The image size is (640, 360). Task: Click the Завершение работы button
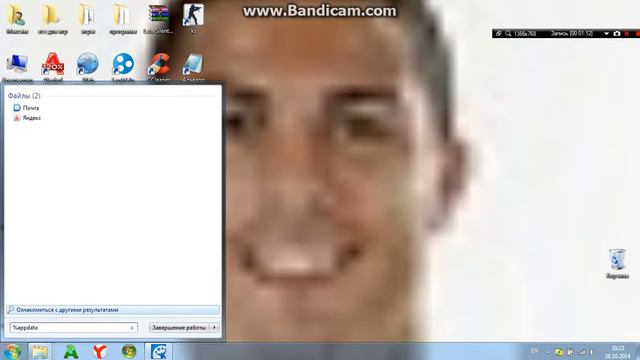click(179, 328)
